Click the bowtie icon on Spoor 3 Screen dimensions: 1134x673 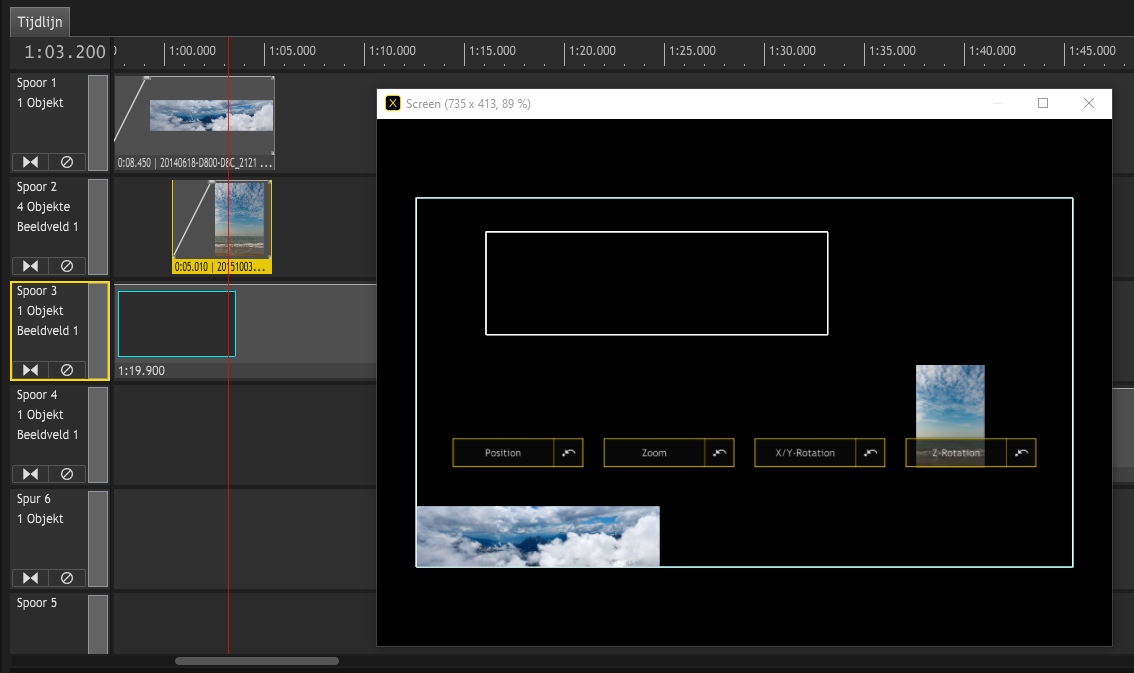point(30,370)
